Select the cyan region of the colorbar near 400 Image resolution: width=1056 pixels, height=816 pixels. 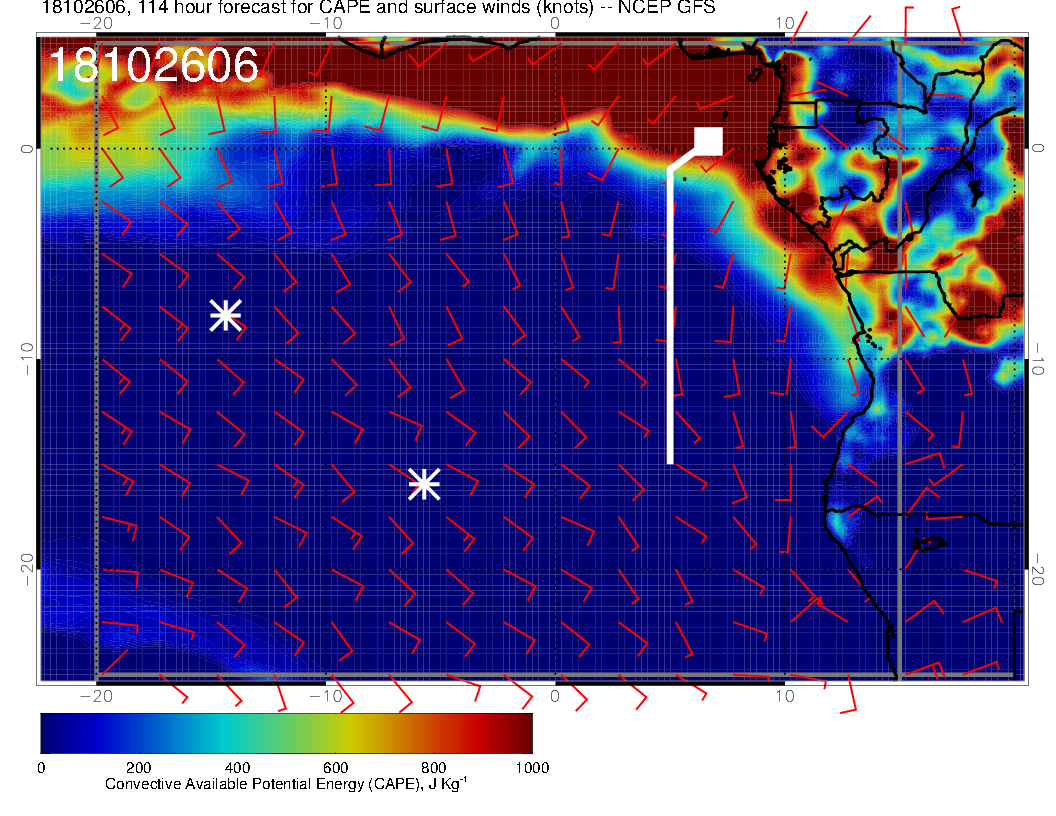pyautogui.click(x=237, y=732)
